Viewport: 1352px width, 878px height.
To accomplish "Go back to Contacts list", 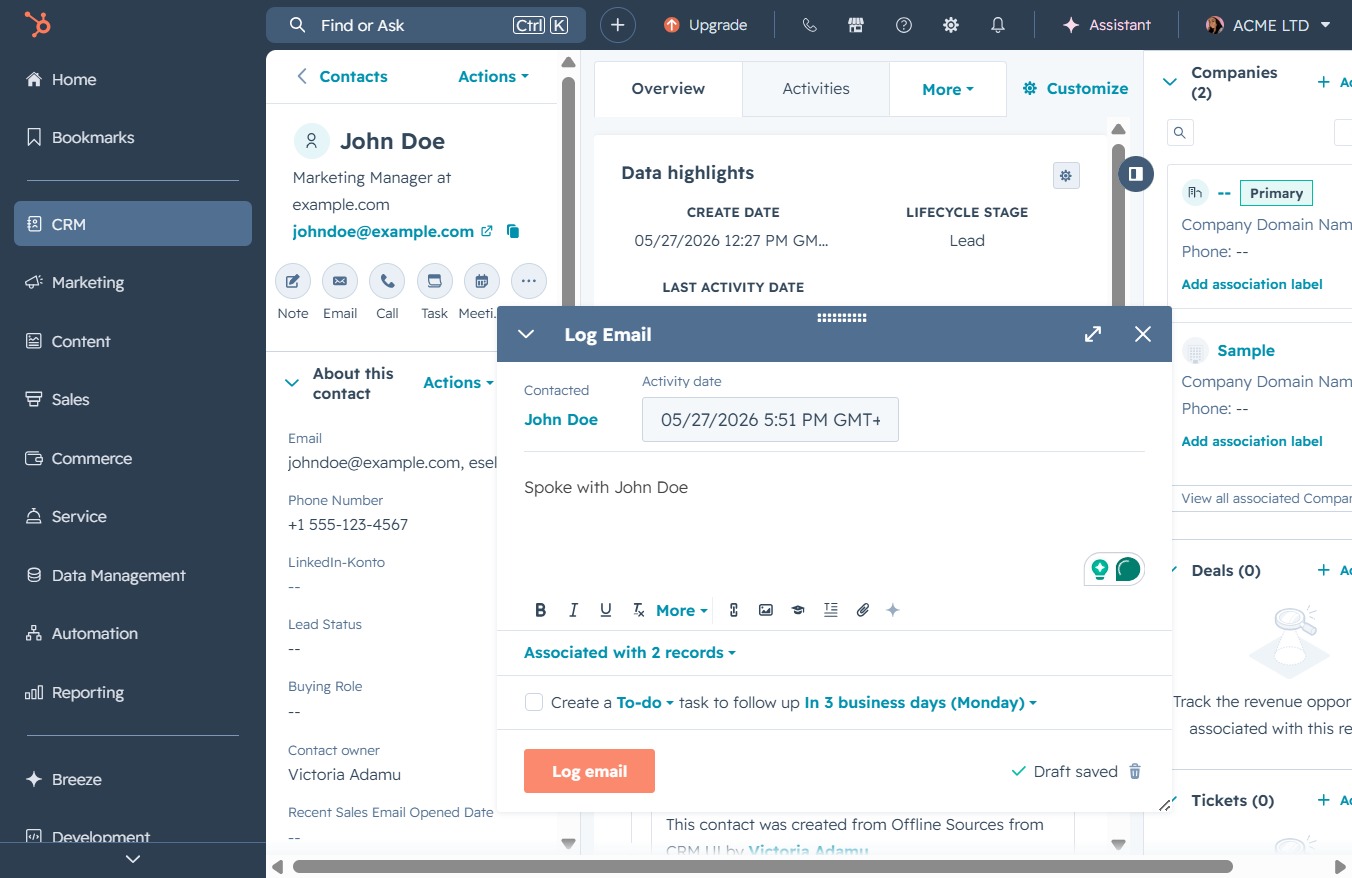I will (x=341, y=76).
